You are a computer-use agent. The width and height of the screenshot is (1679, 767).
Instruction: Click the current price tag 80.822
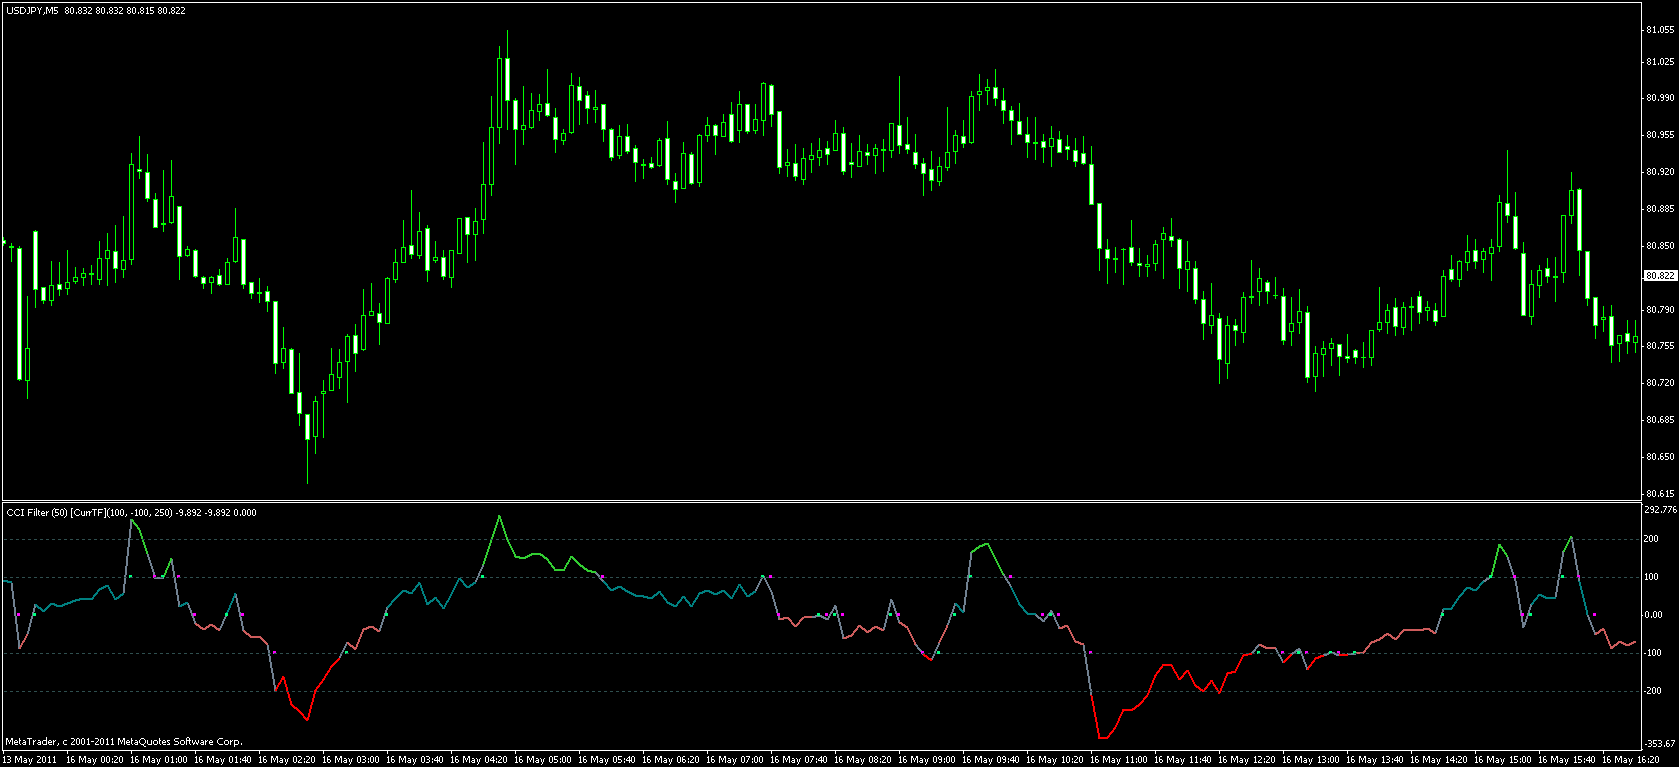pyautogui.click(x=1660, y=275)
